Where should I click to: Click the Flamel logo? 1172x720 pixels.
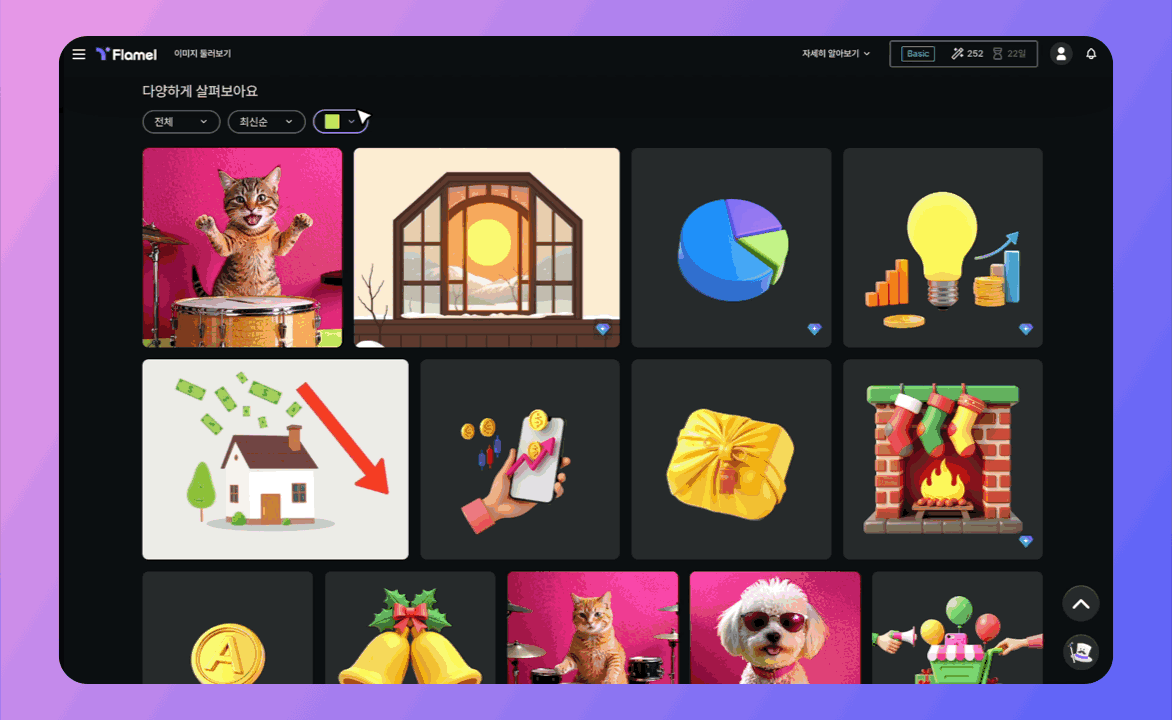point(127,54)
